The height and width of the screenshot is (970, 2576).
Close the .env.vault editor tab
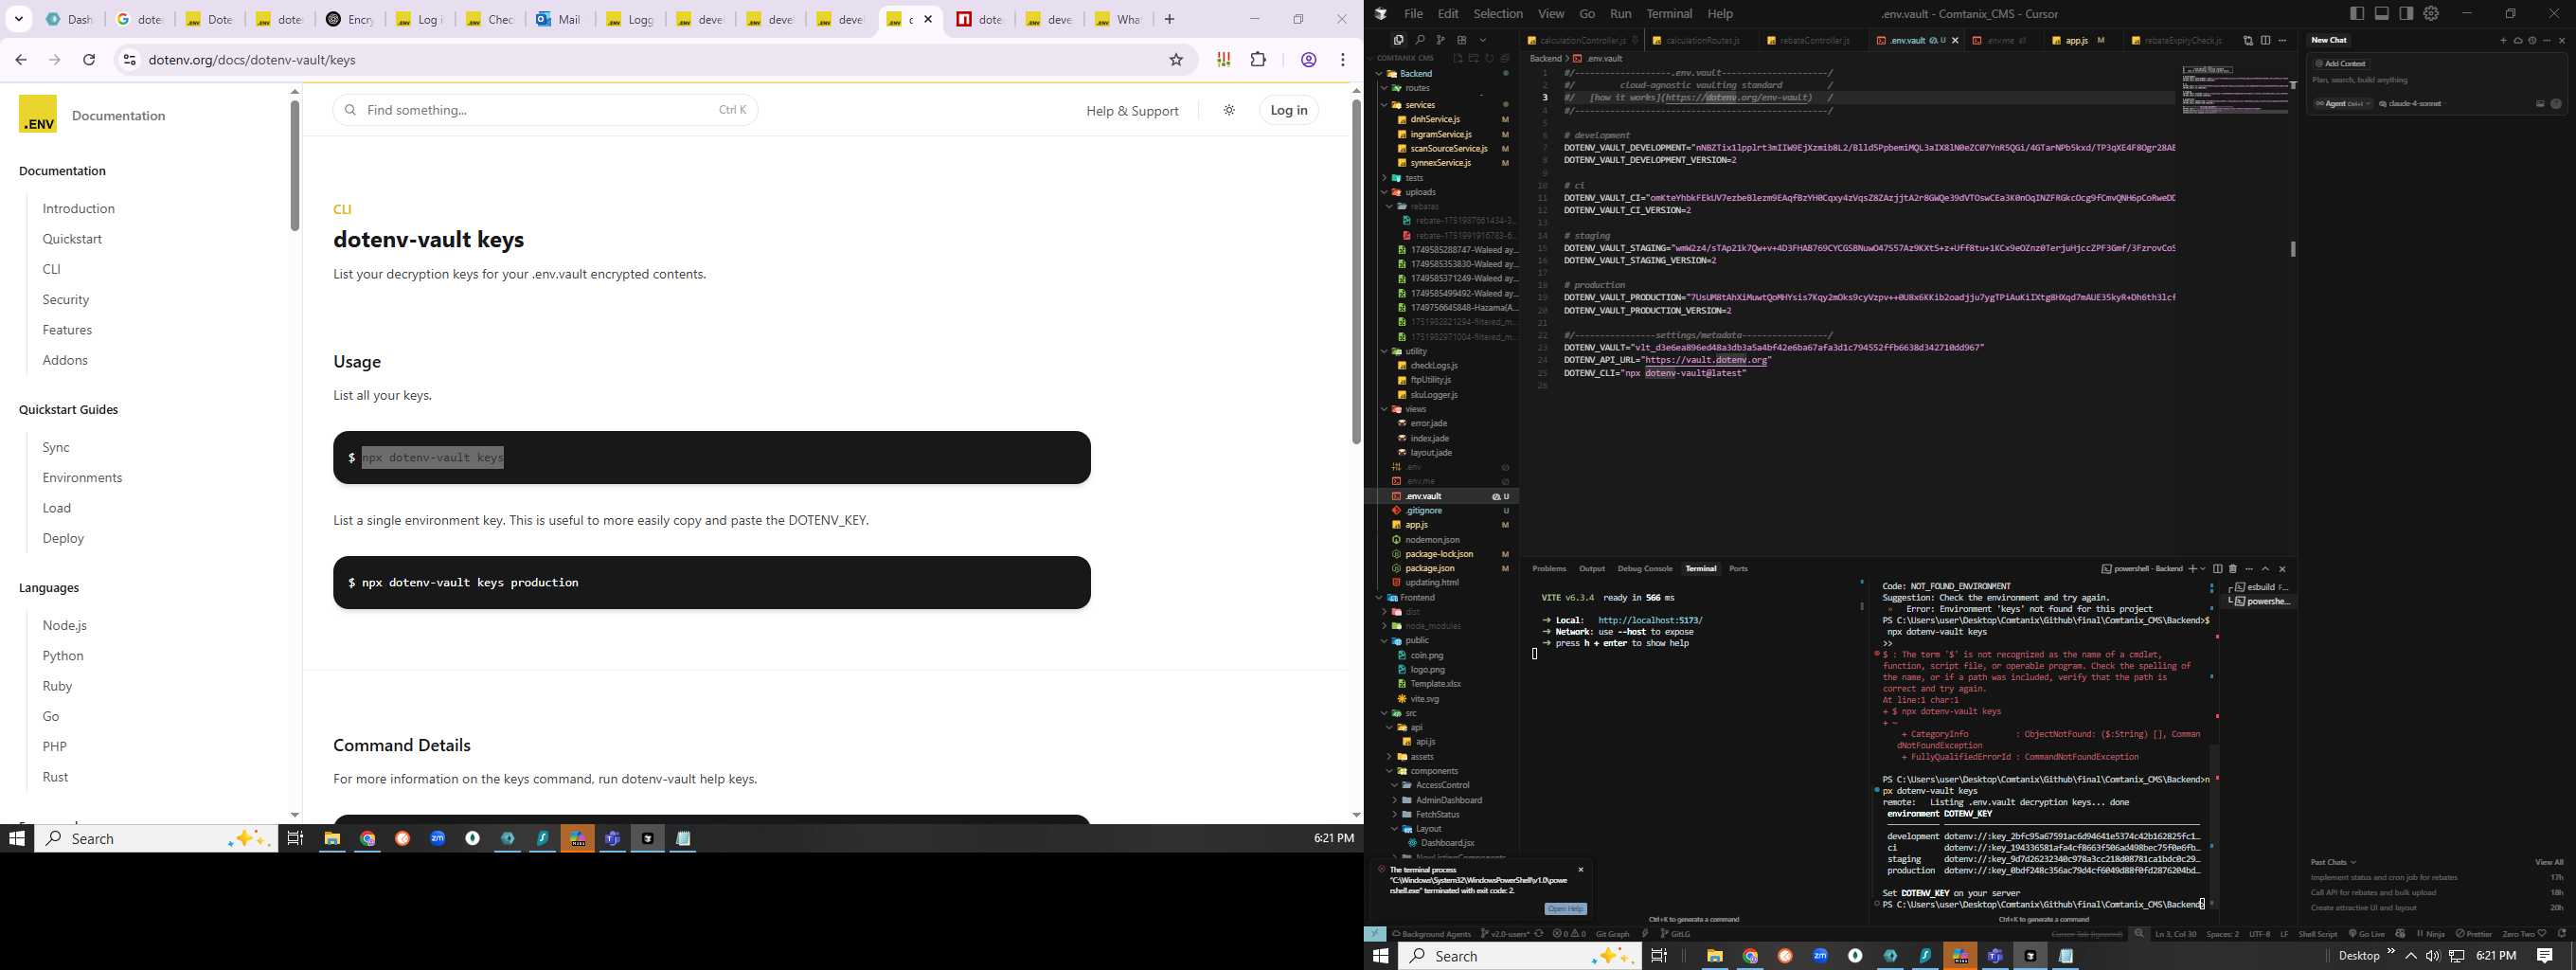1955,40
